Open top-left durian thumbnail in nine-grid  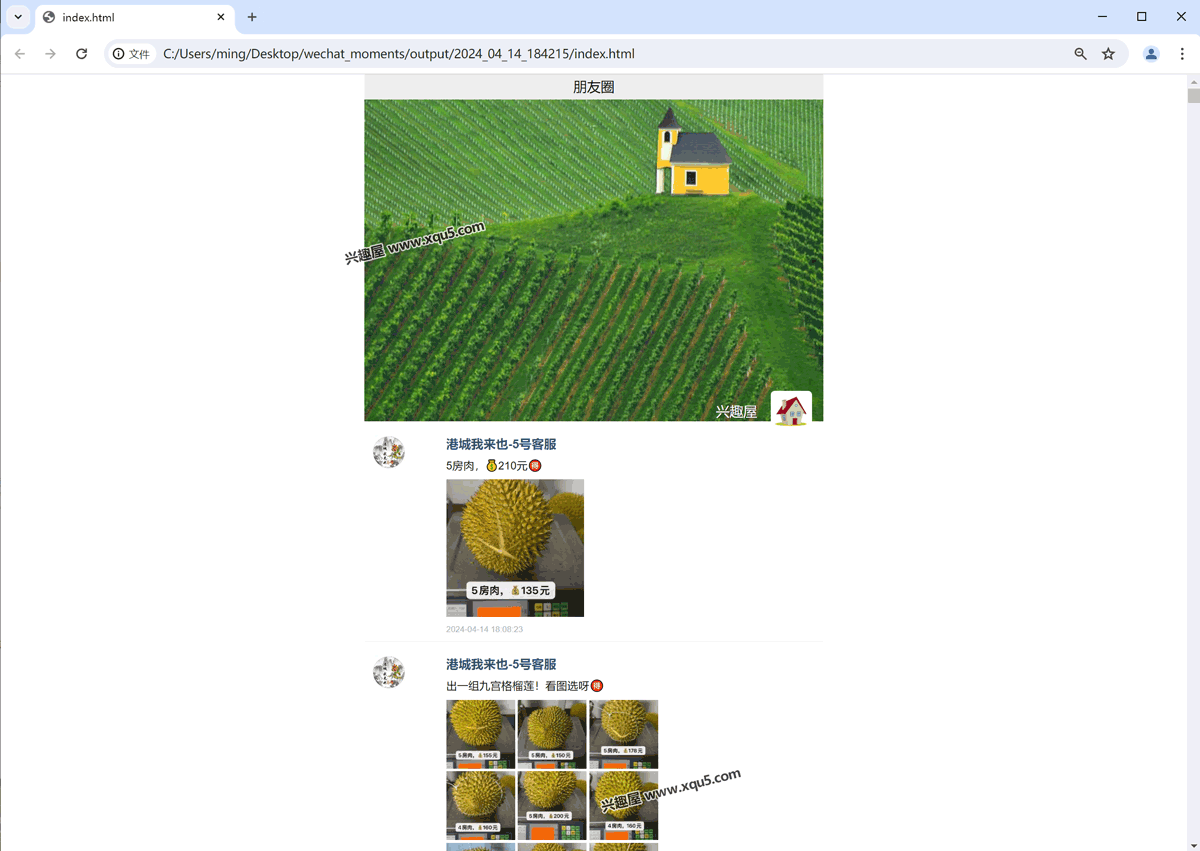(x=481, y=734)
